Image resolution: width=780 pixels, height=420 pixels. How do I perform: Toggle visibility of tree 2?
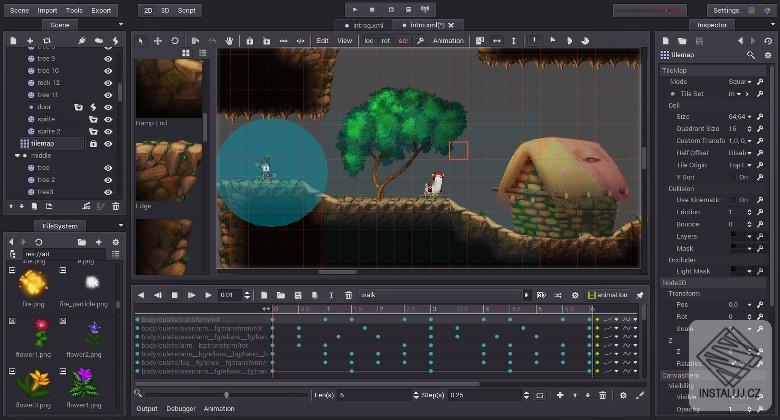coord(108,180)
